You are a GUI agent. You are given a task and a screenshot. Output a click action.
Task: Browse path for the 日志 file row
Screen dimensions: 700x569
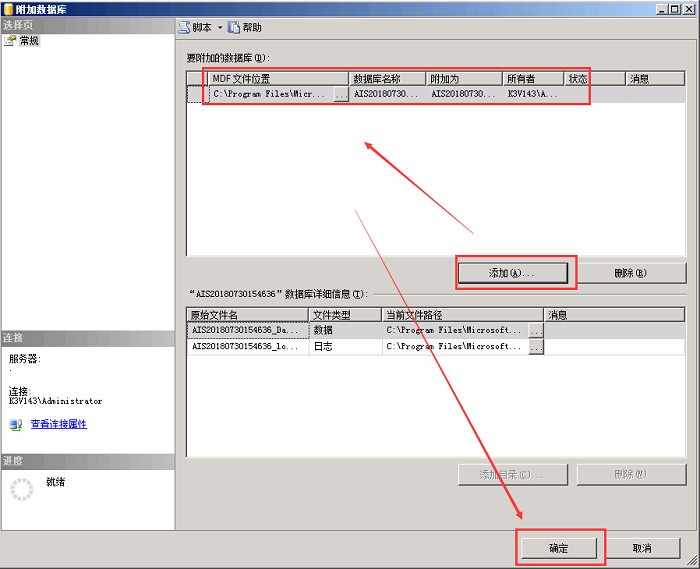pyautogui.click(x=536, y=346)
